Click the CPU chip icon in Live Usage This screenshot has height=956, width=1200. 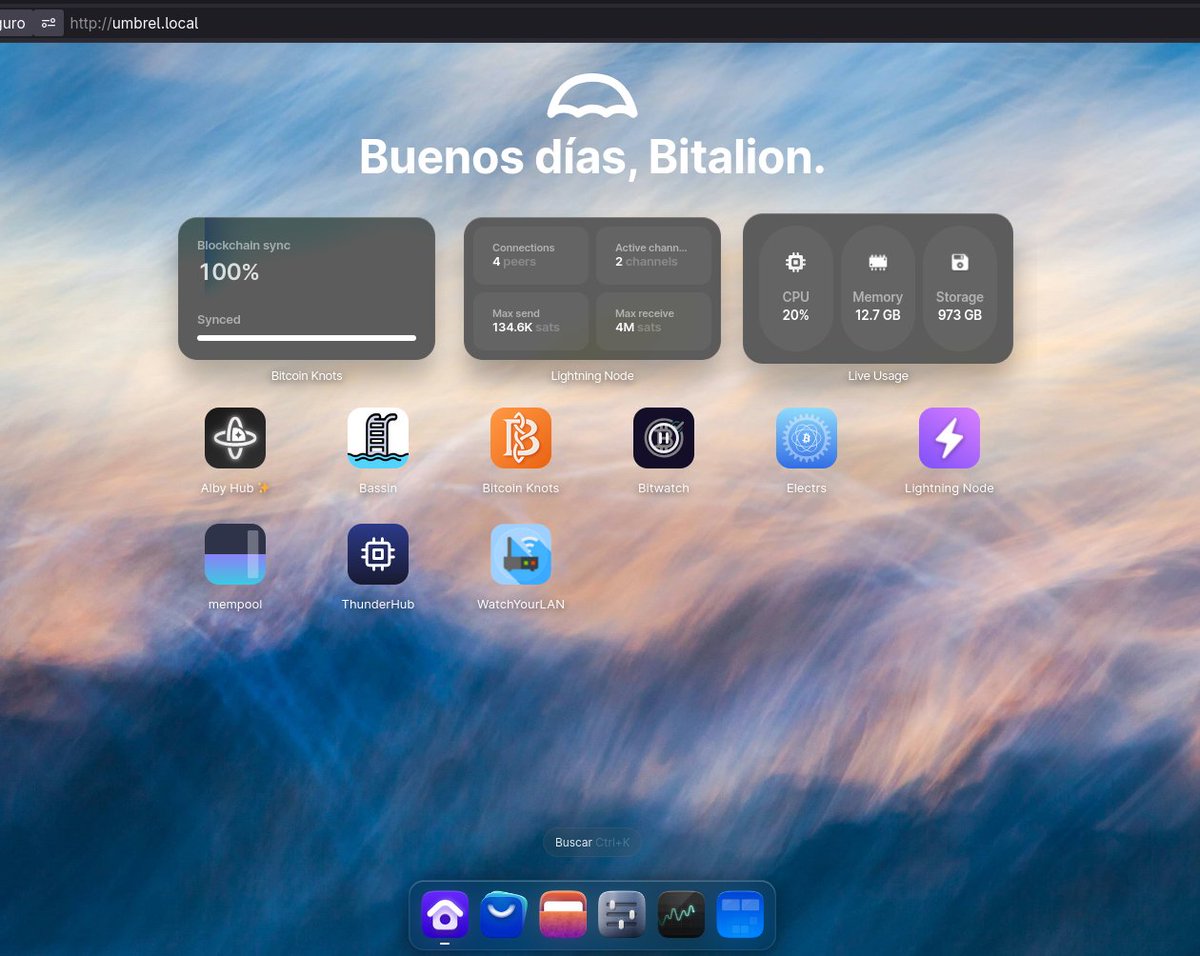pyautogui.click(x=796, y=262)
